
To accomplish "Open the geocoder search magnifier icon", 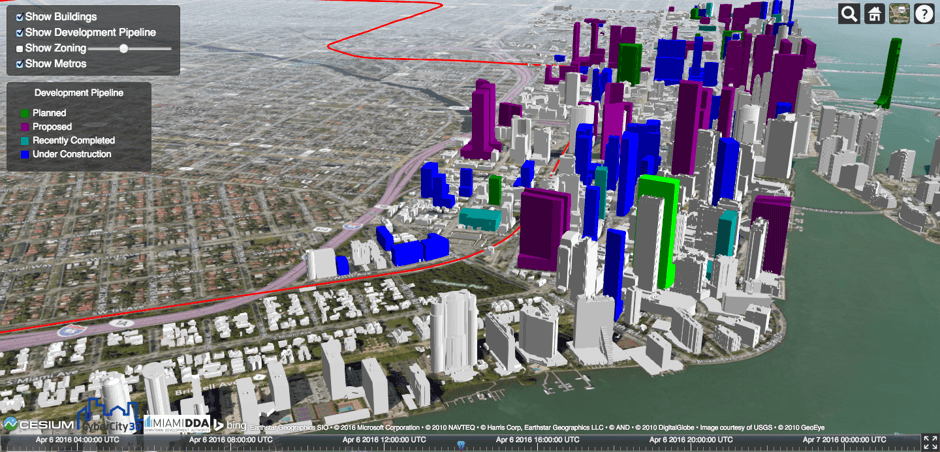I will (x=849, y=14).
